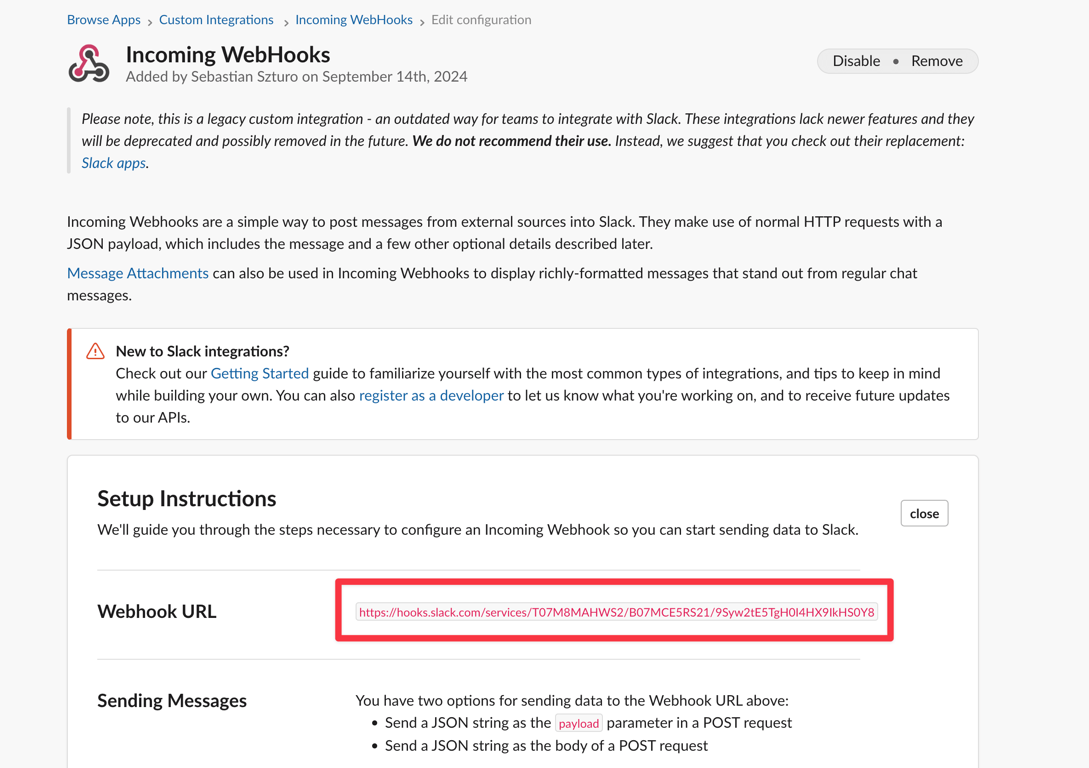The height and width of the screenshot is (768, 1089).
Task: Click the Incoming WebHooks page title
Action: 228,54
